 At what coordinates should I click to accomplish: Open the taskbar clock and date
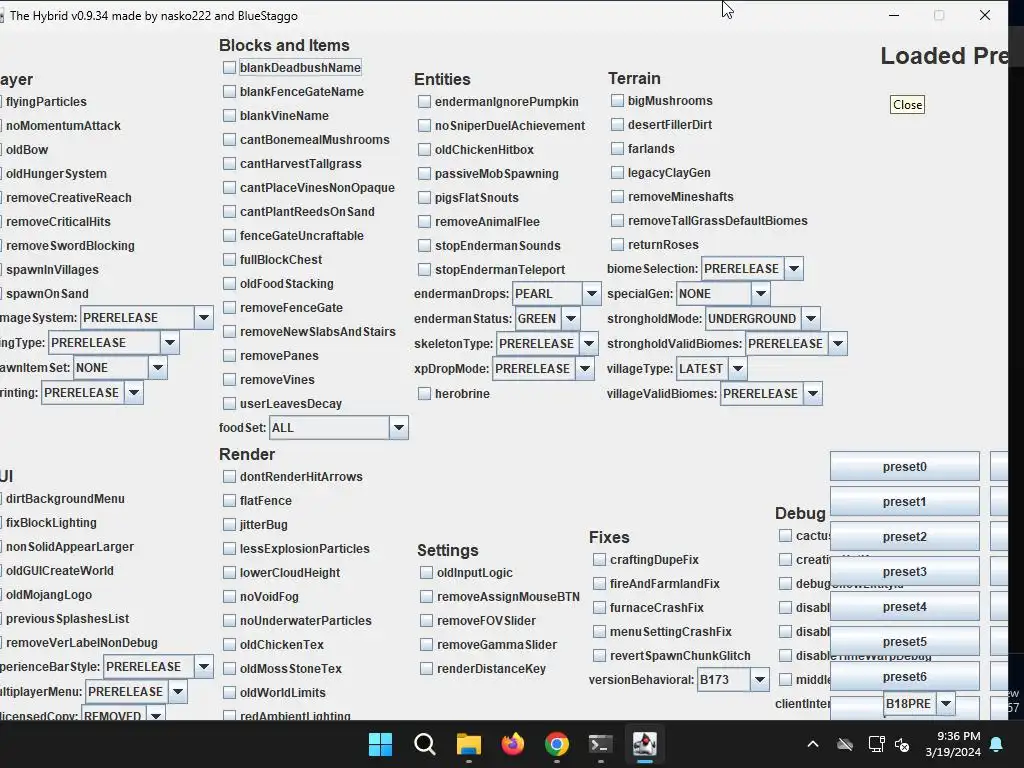coord(953,744)
